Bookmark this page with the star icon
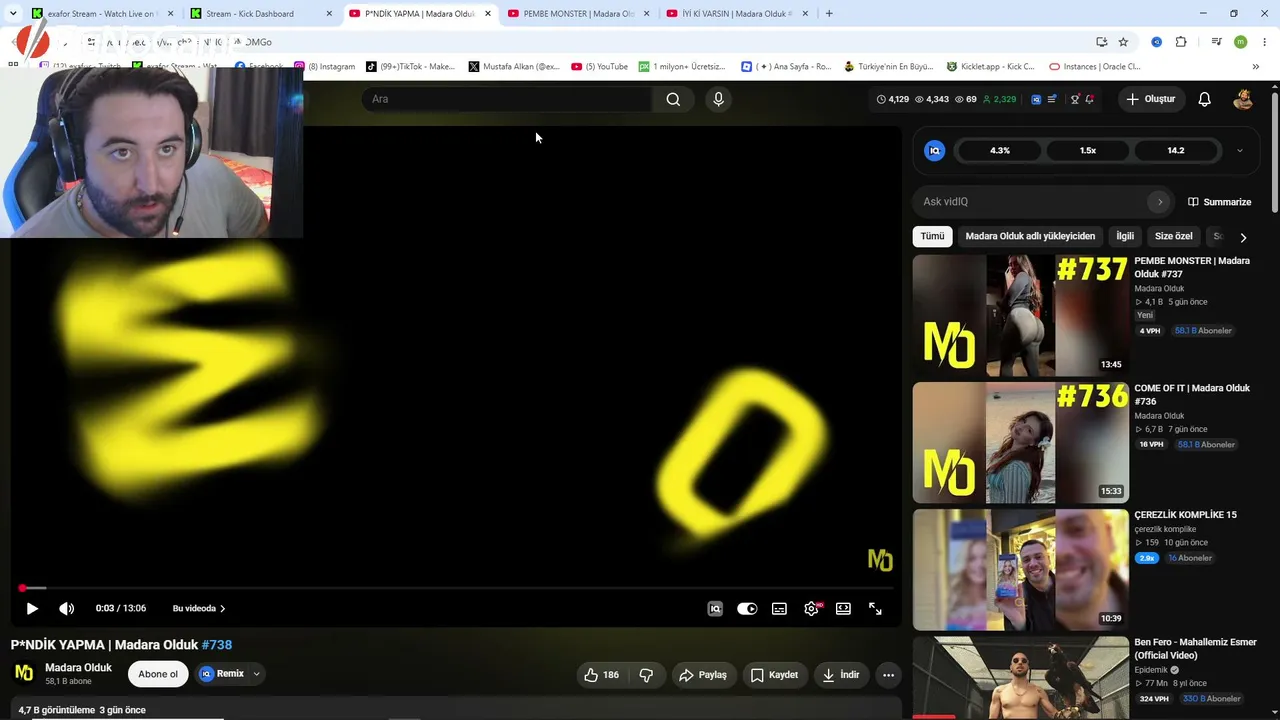This screenshot has width=1280, height=720. 1123,42
